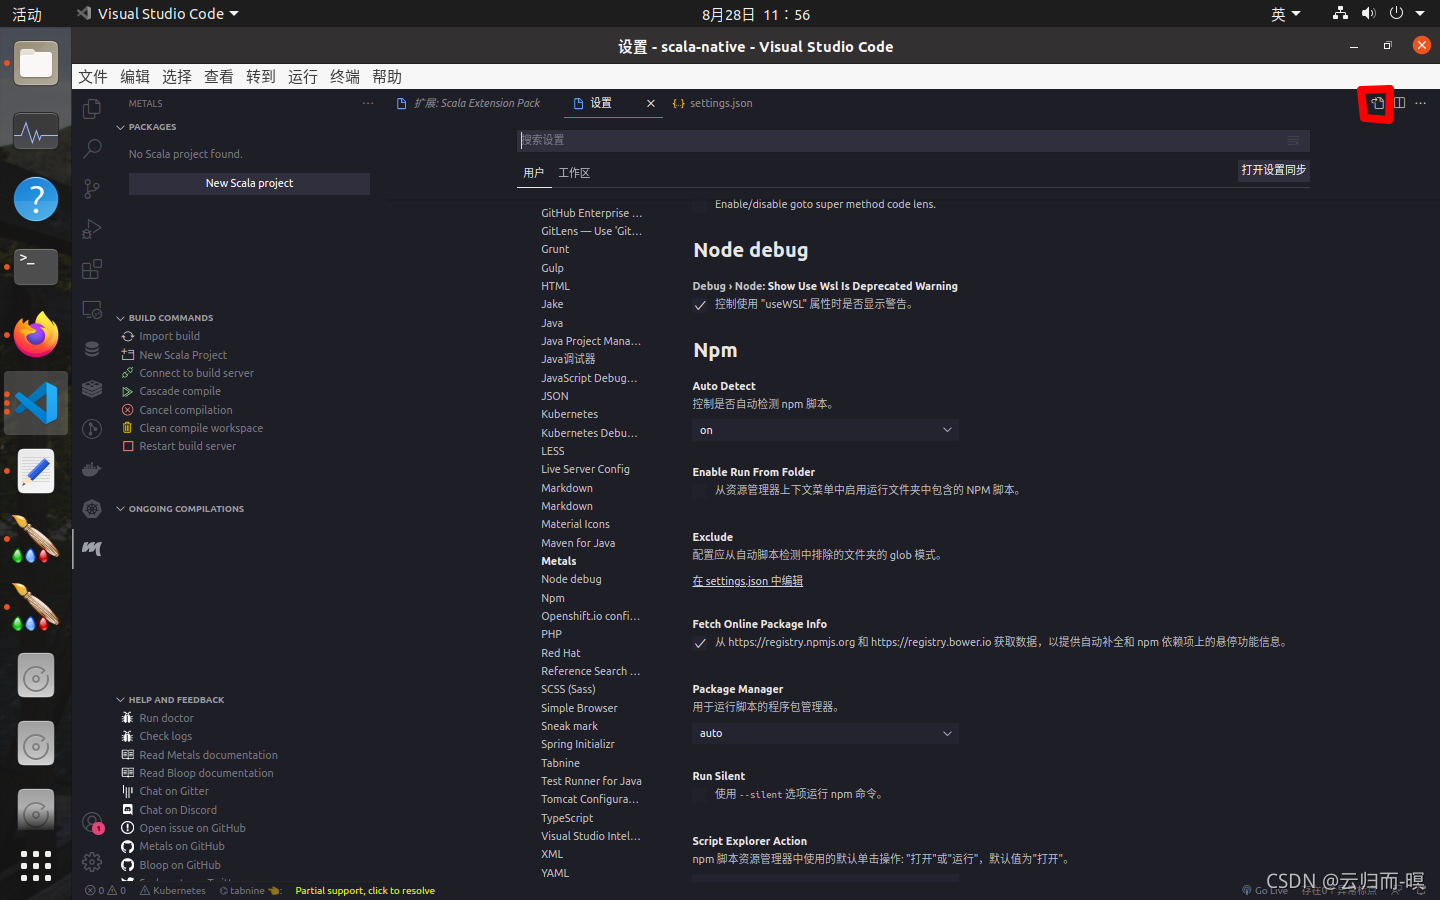Click the New Scala project button

(249, 183)
